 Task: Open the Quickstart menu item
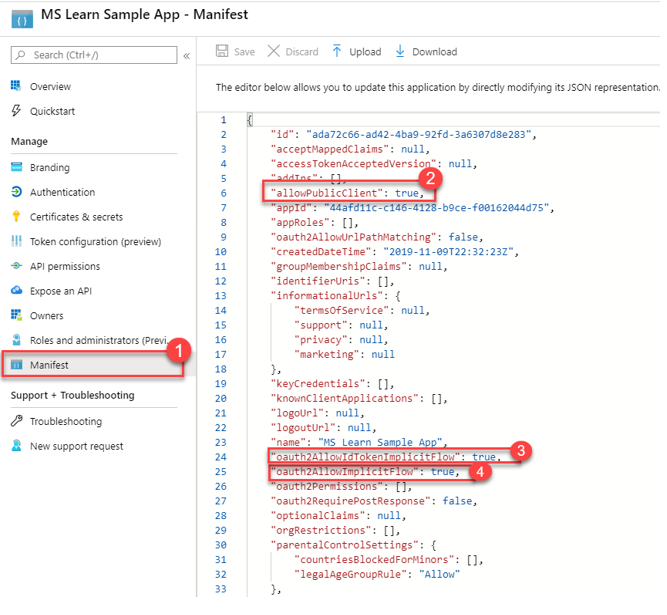[x=52, y=111]
